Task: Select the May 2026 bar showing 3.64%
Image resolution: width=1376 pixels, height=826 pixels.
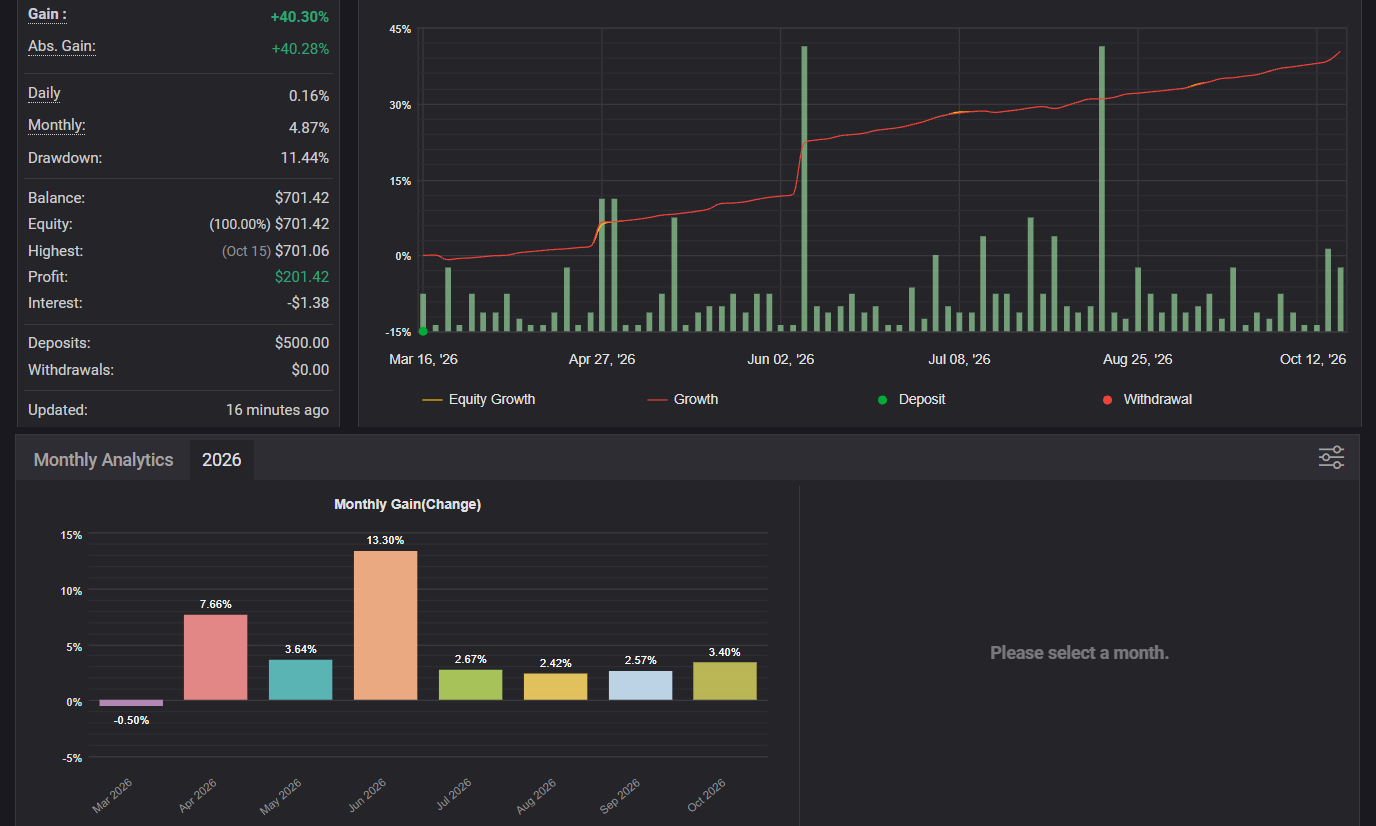Action: [301, 680]
